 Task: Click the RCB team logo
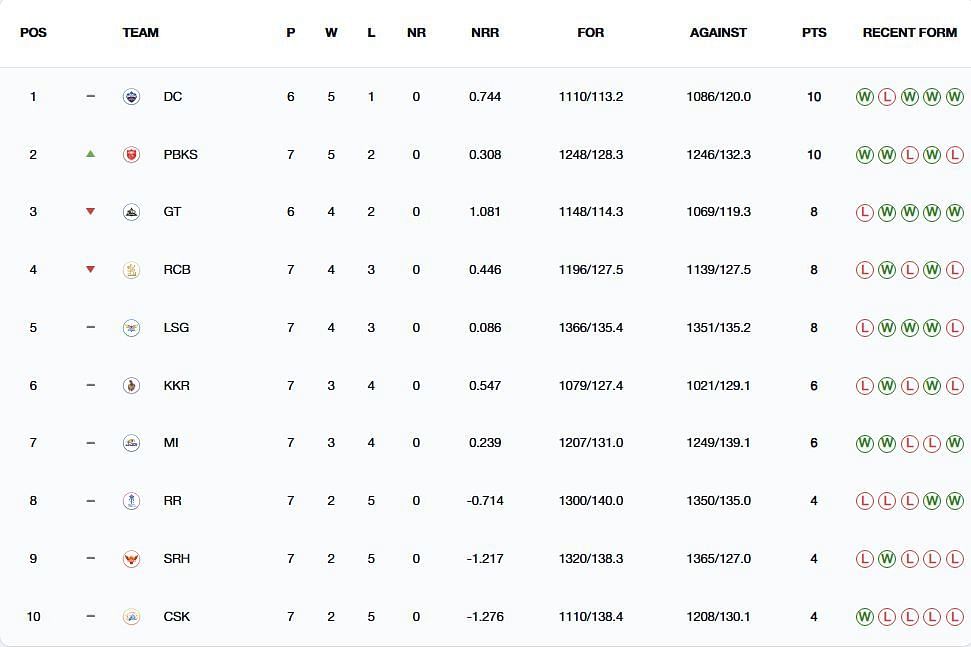coord(131,270)
